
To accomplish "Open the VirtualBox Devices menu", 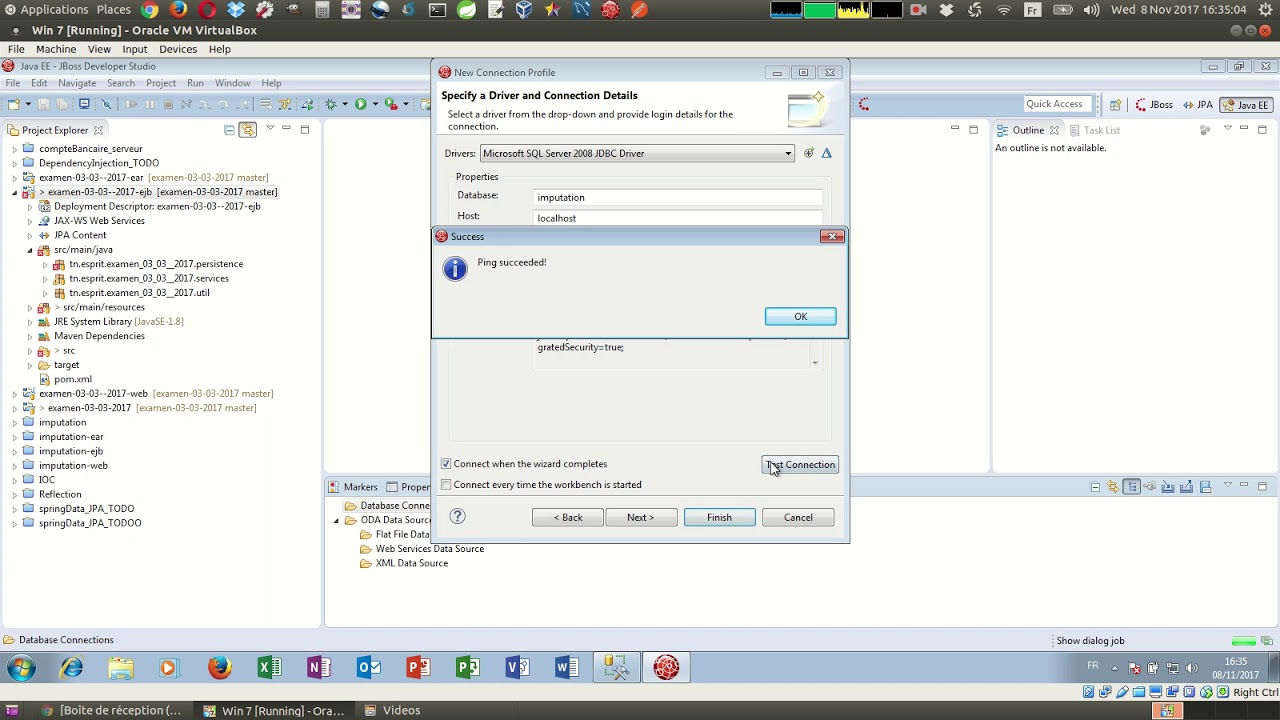I will pos(178,49).
